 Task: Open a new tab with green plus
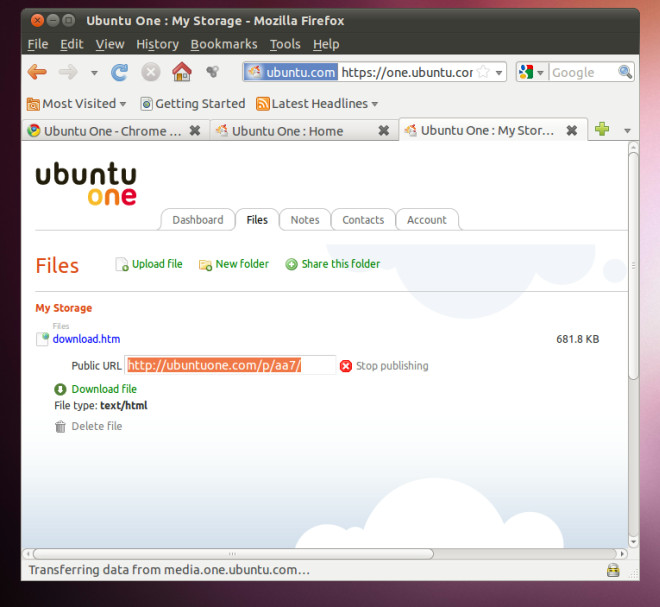tap(602, 129)
